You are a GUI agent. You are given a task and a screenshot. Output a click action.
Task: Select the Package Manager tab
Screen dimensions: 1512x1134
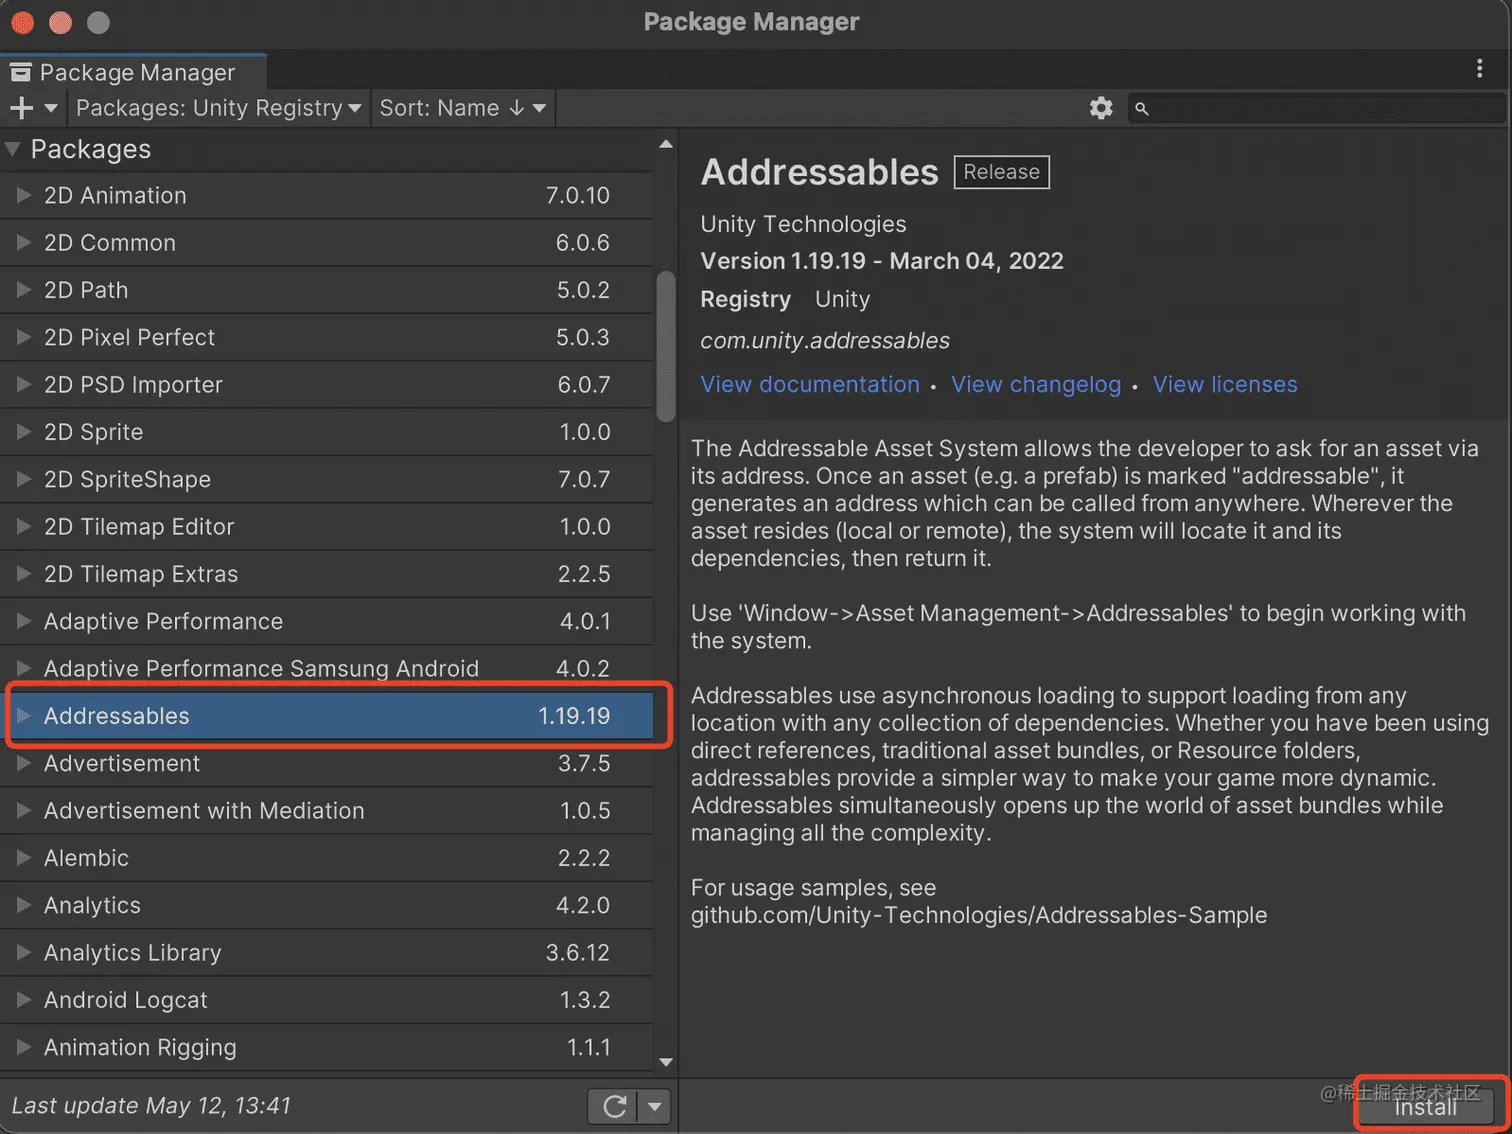pos(136,72)
